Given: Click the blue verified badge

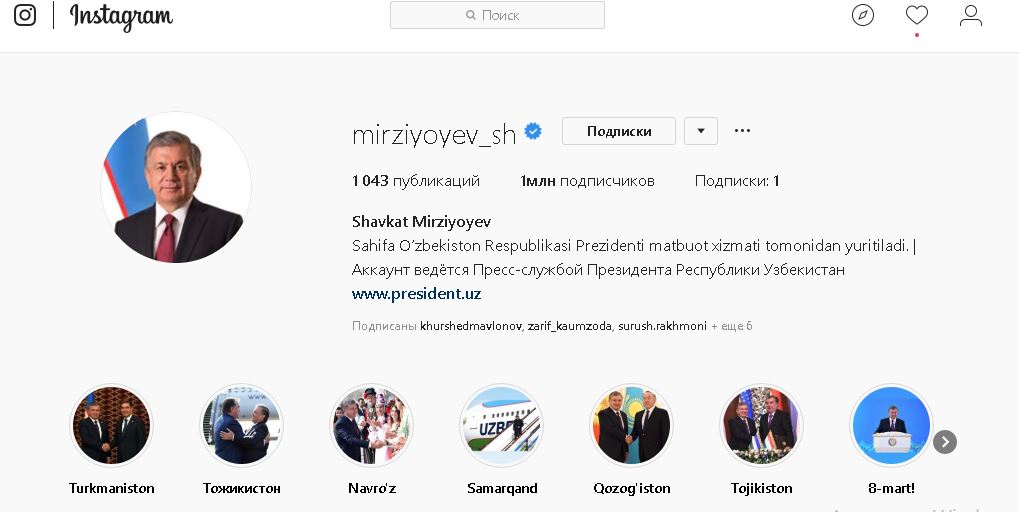Looking at the screenshot, I should 533,131.
